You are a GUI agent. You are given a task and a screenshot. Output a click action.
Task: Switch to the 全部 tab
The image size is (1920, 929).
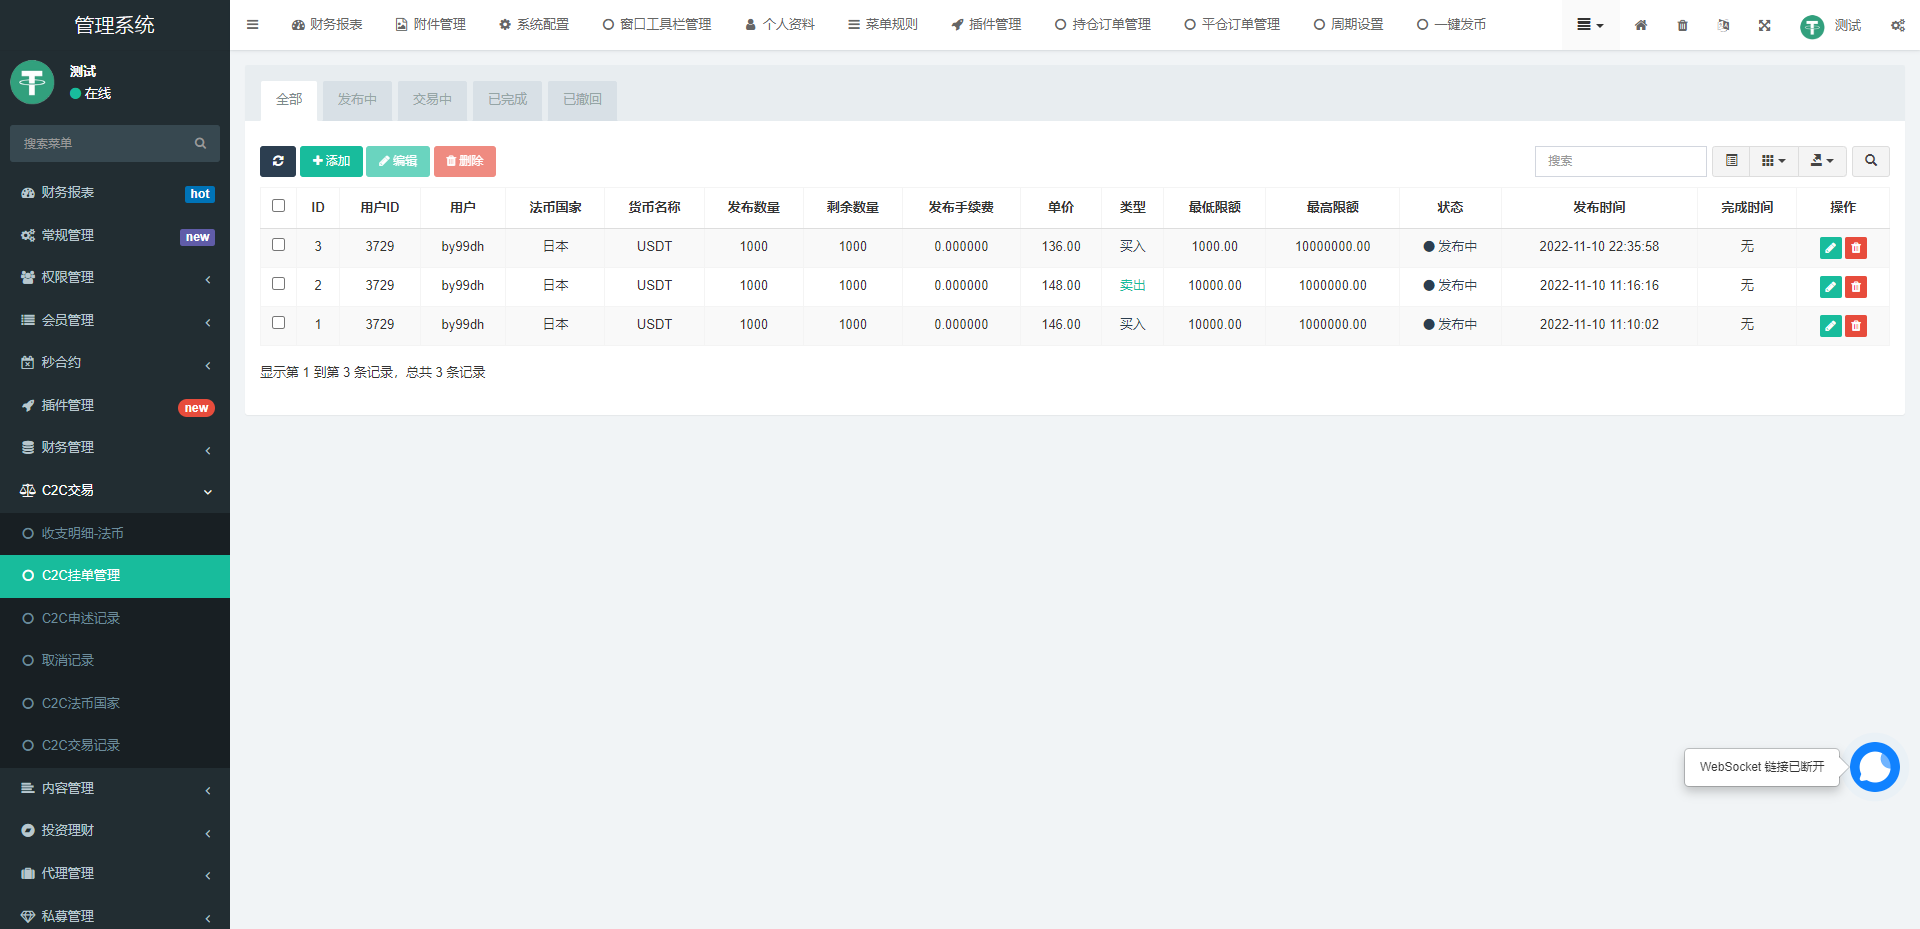[289, 100]
